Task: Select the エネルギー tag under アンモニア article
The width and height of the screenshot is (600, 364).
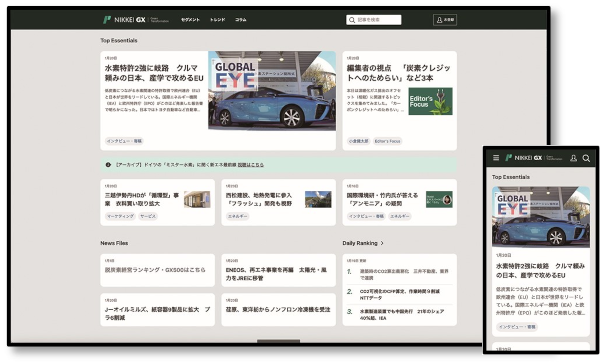Action: (x=399, y=216)
